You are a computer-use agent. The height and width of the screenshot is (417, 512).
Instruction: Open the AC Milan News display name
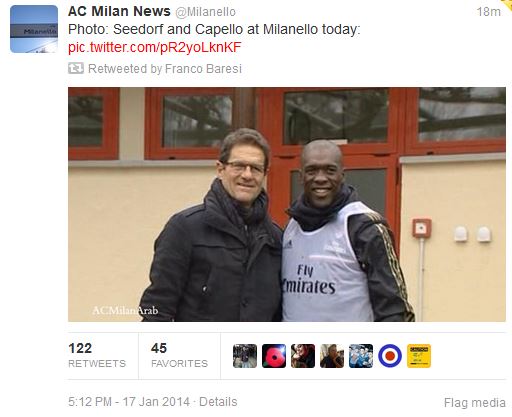[119, 11]
